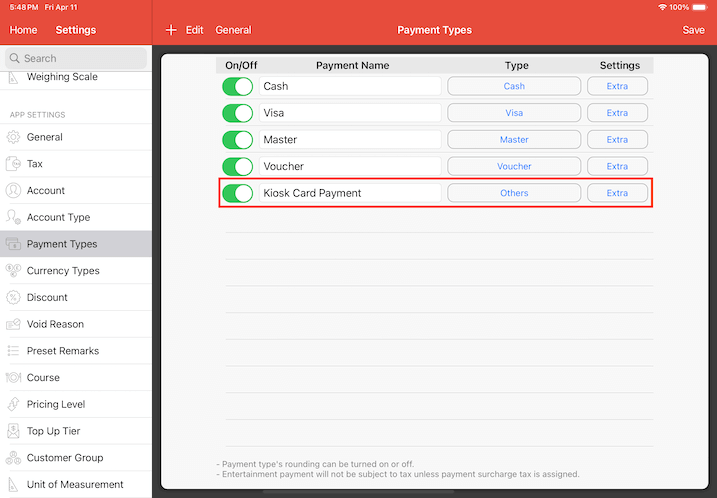Click the Account person icon
The height and width of the screenshot is (498, 717).
[x=14, y=190]
